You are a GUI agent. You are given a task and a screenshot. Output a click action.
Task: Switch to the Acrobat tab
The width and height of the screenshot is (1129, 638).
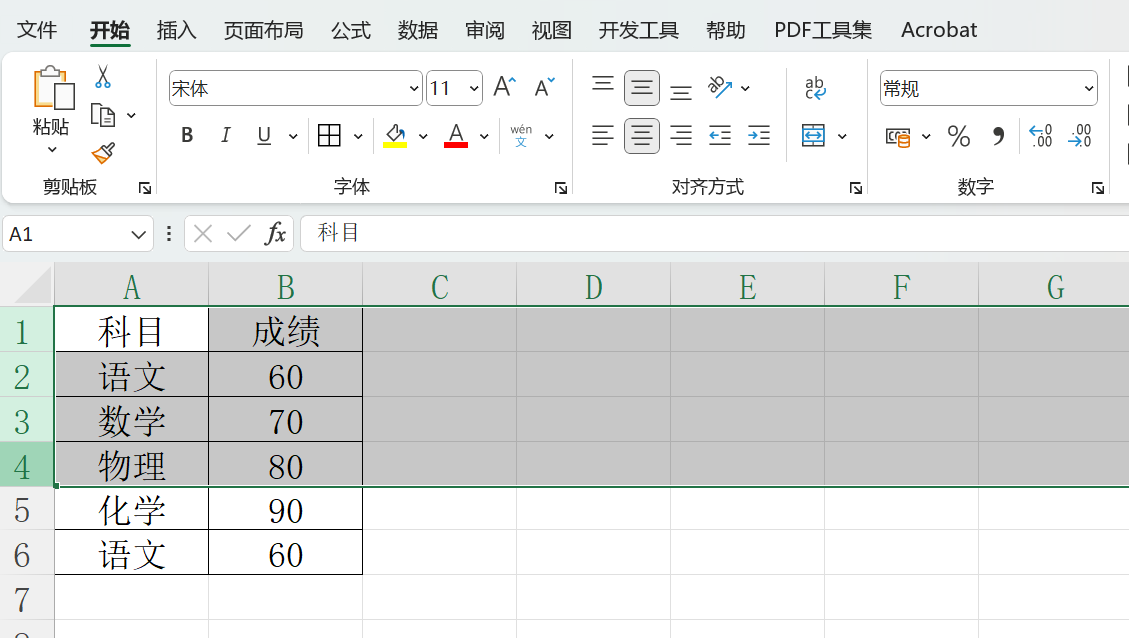[939, 30]
